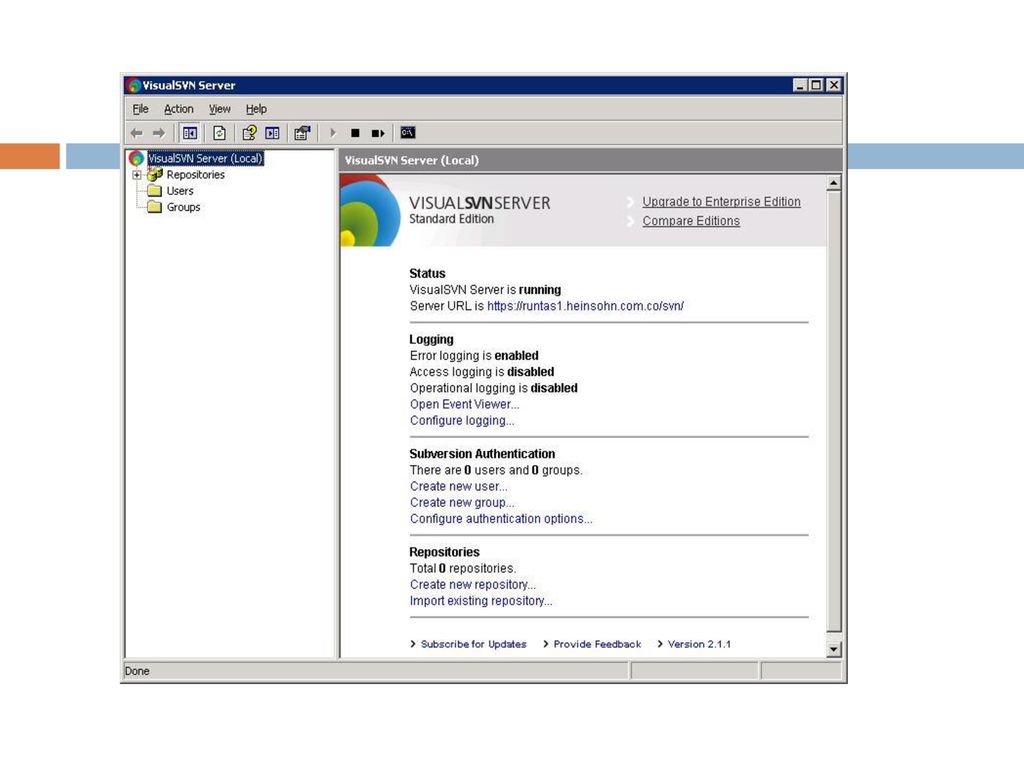Click Create new group link
This screenshot has width=1024, height=768.
click(462, 502)
